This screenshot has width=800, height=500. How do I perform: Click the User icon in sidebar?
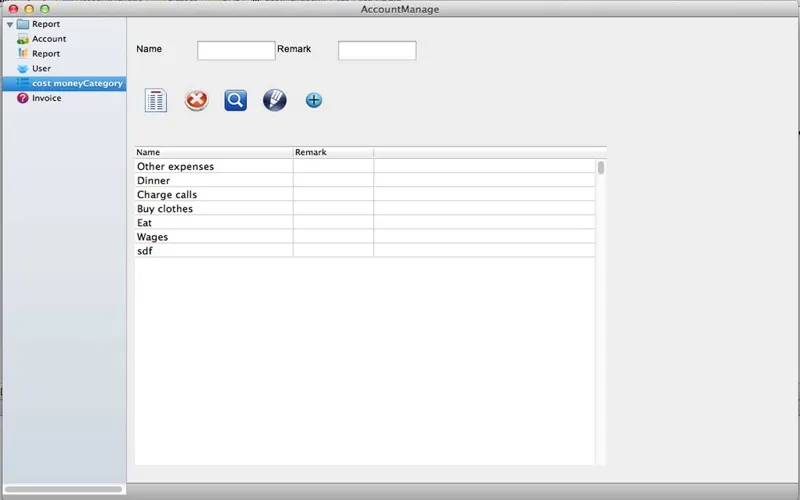(x=22, y=68)
